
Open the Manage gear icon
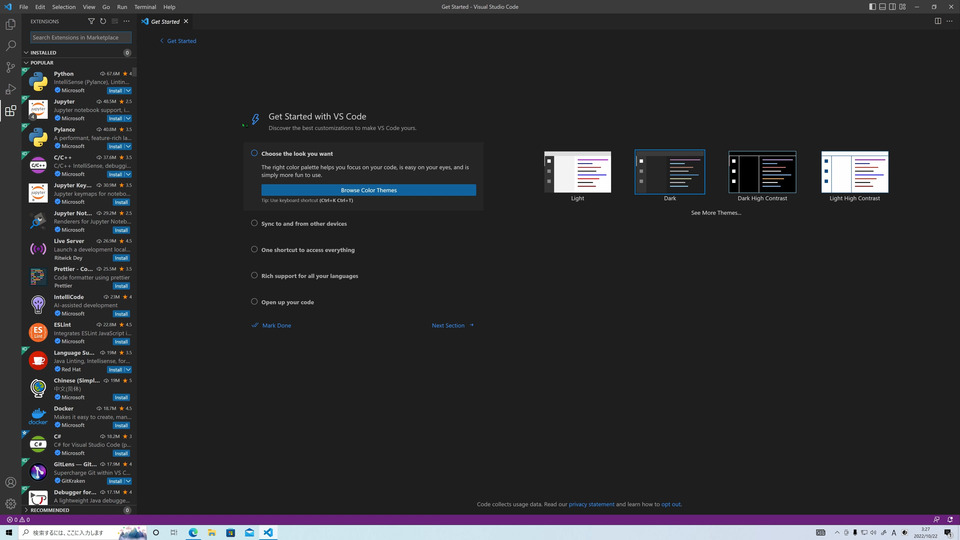(x=10, y=504)
